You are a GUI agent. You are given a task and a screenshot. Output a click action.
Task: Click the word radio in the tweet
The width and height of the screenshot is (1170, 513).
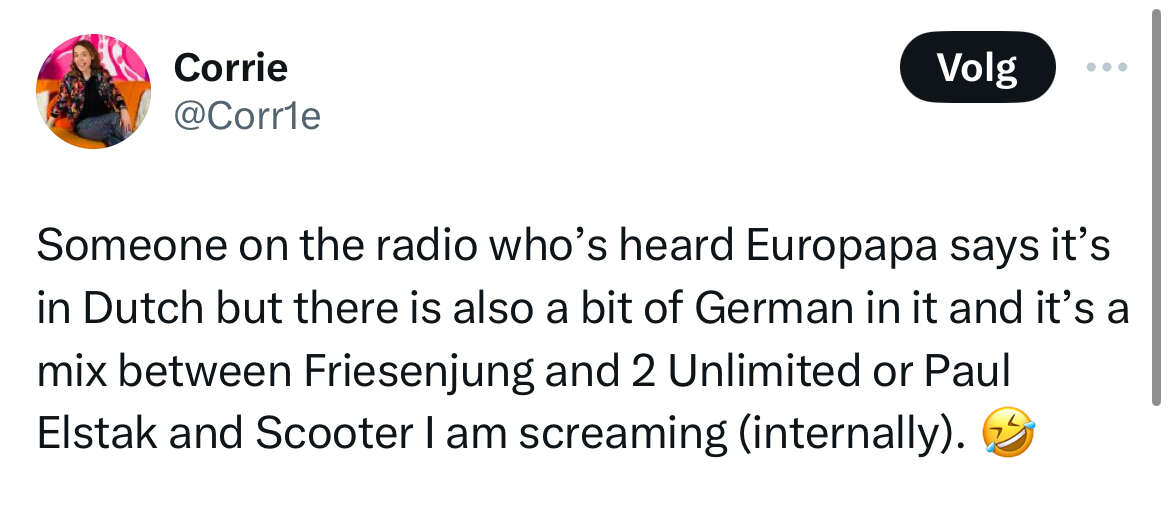point(422,248)
